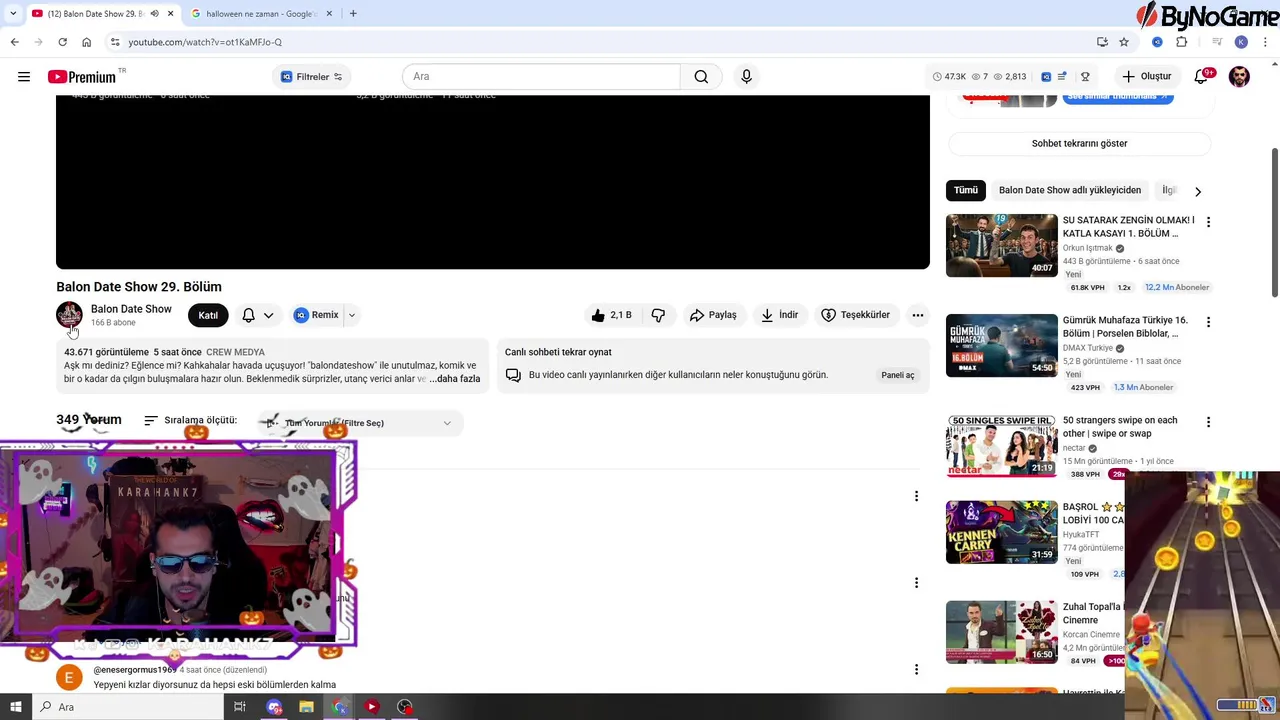Open the Tüm Yorumlar filter dropdown
The width and height of the screenshot is (1280, 720).
(359, 423)
